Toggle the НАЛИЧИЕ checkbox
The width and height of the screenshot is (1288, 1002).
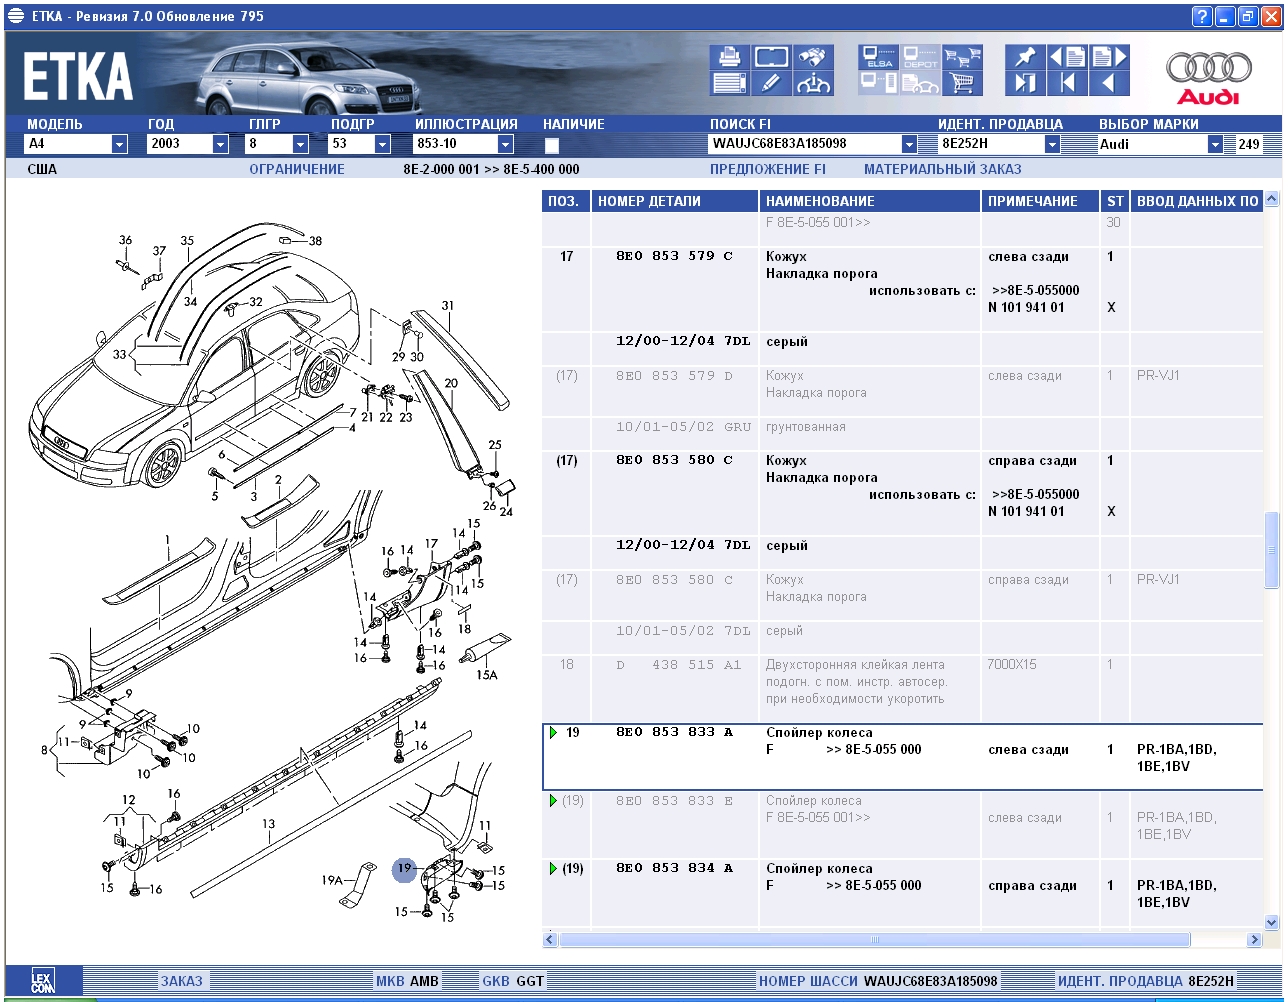pos(552,145)
